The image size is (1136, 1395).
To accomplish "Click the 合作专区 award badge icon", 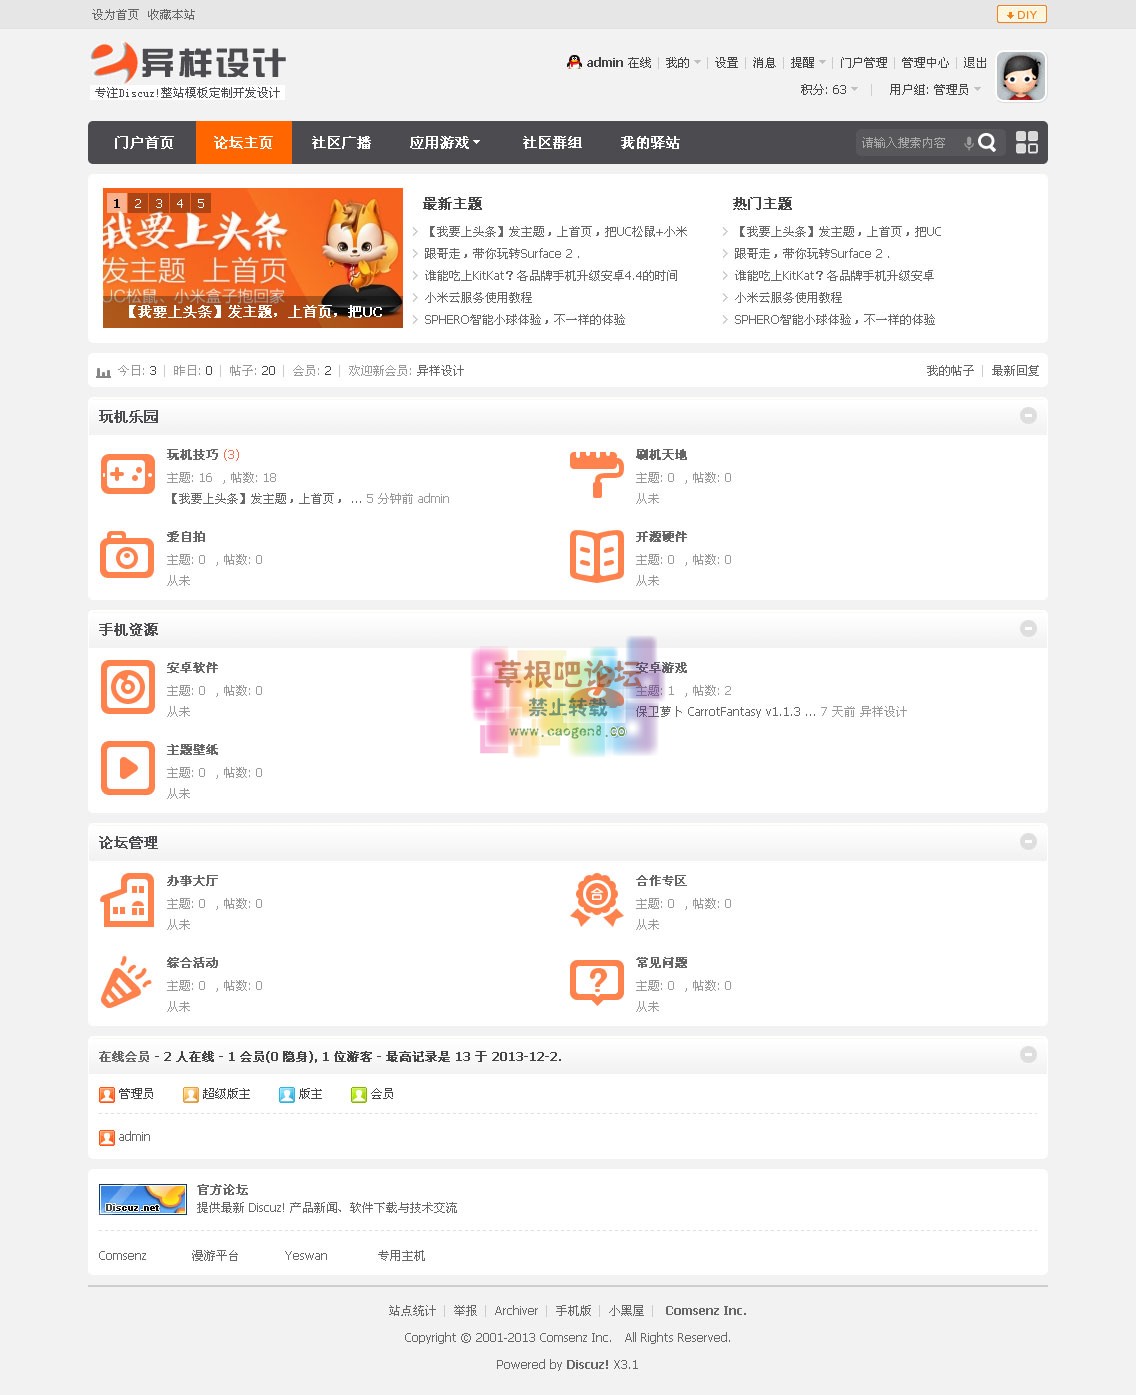I will click(596, 899).
